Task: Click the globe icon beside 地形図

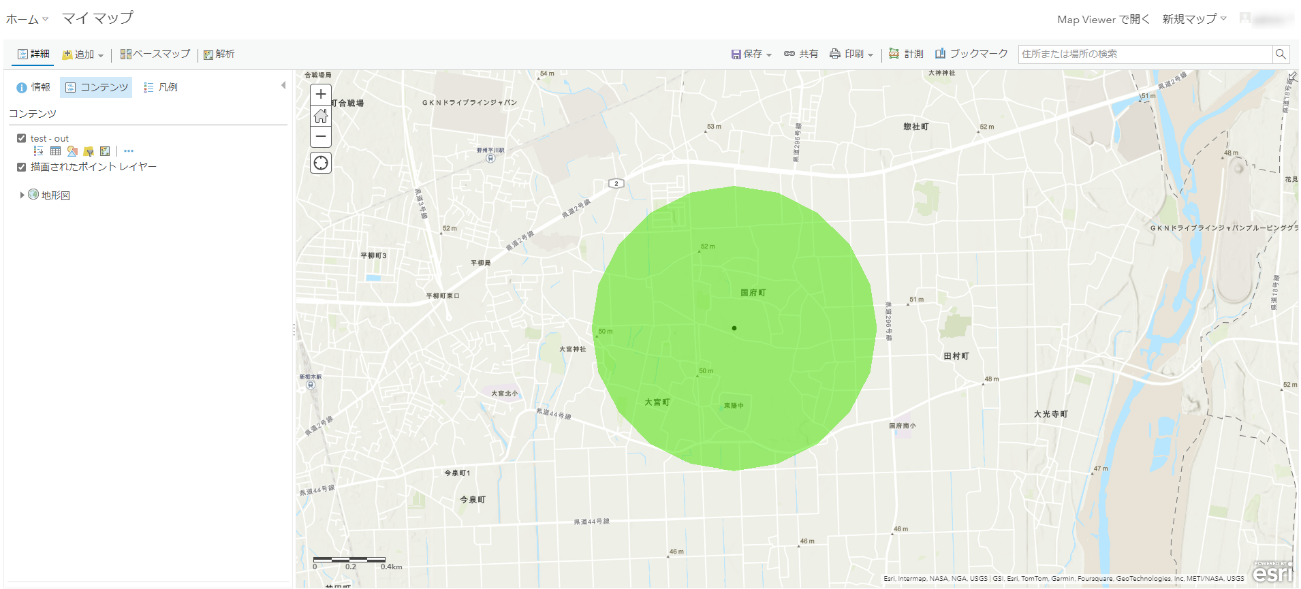Action: tap(34, 195)
